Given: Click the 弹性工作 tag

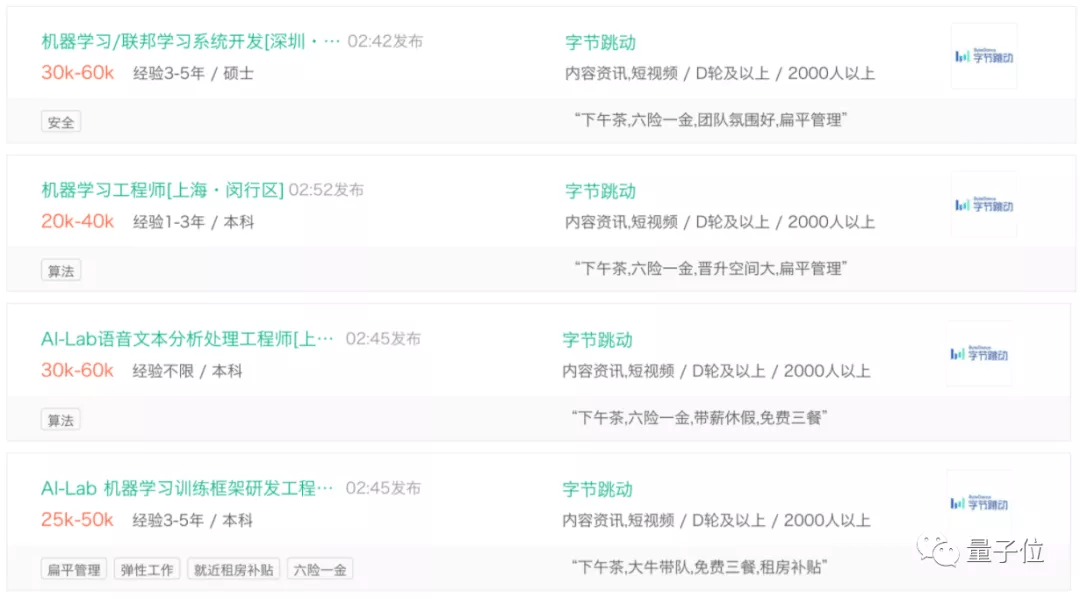Looking at the screenshot, I should tap(147, 569).
